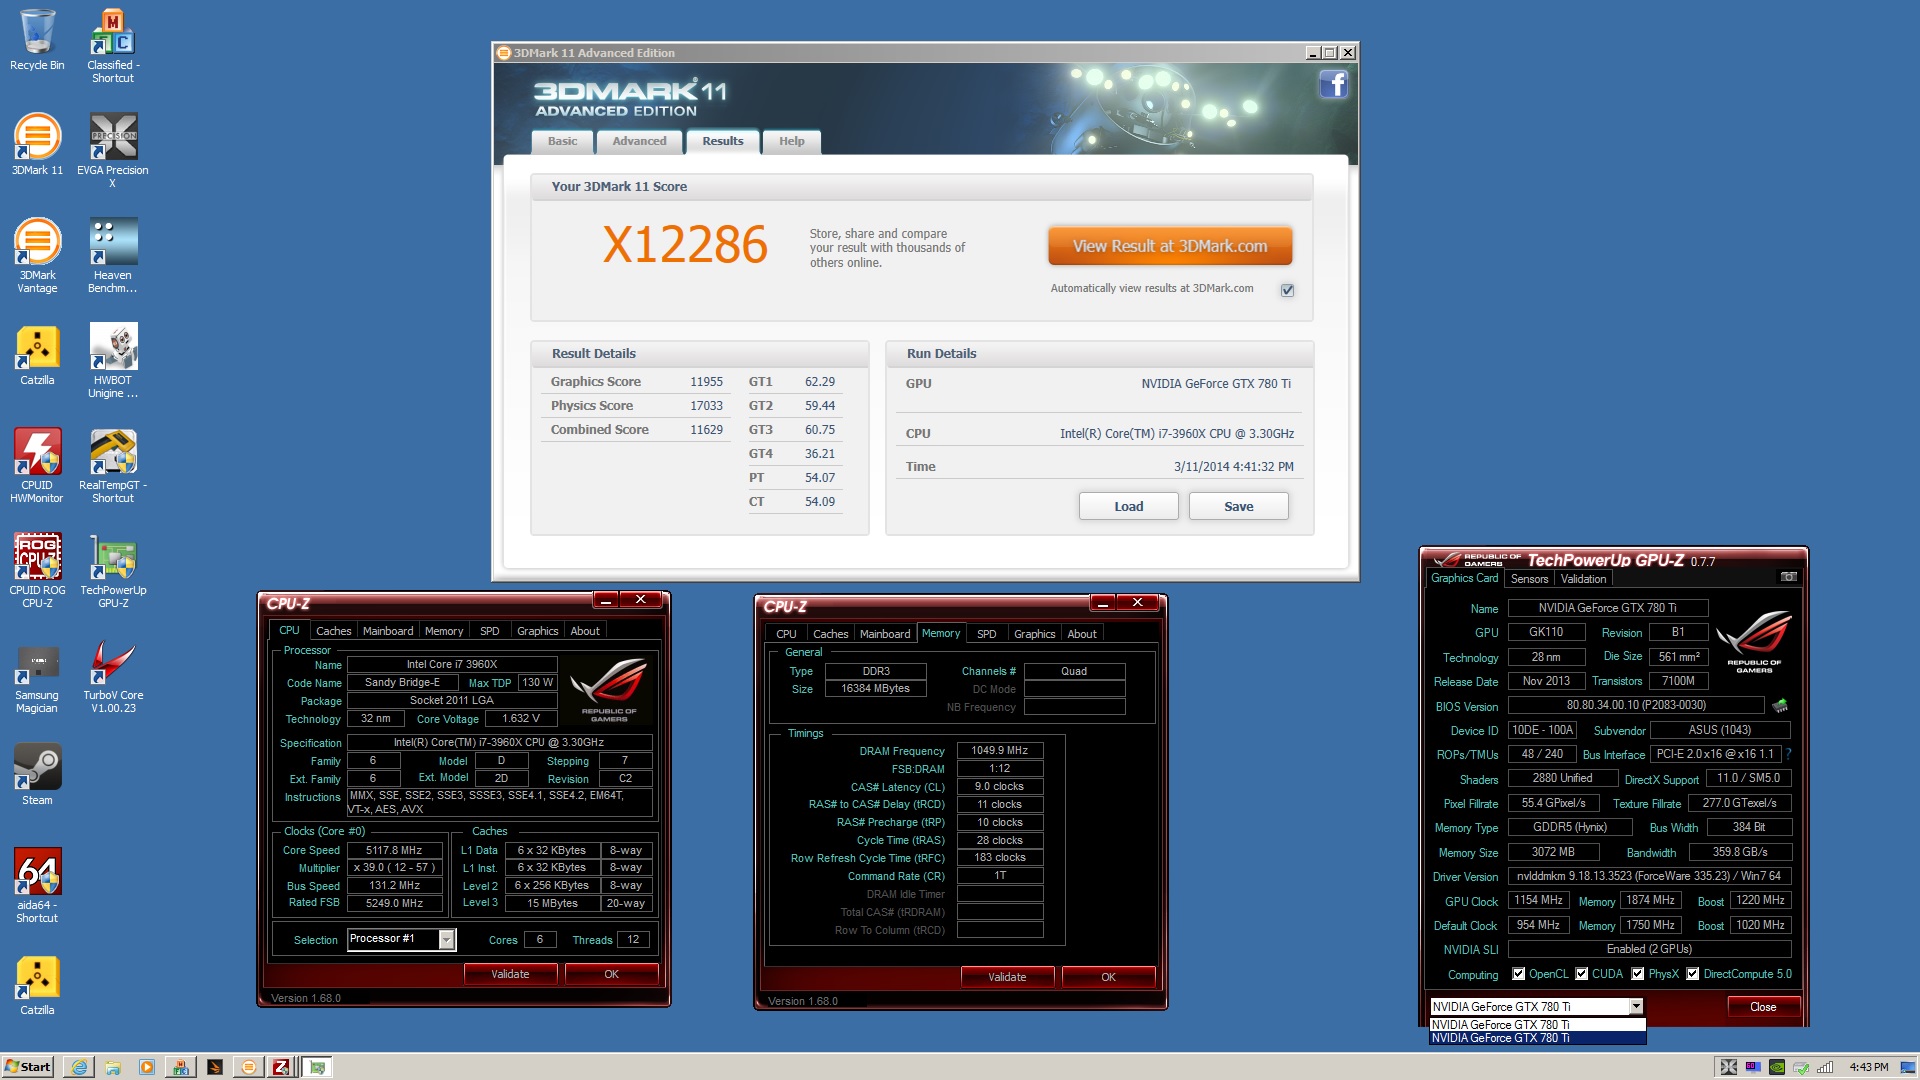
Task: Open the Classified Shortcut desktop icon
Action: pyautogui.click(x=113, y=46)
